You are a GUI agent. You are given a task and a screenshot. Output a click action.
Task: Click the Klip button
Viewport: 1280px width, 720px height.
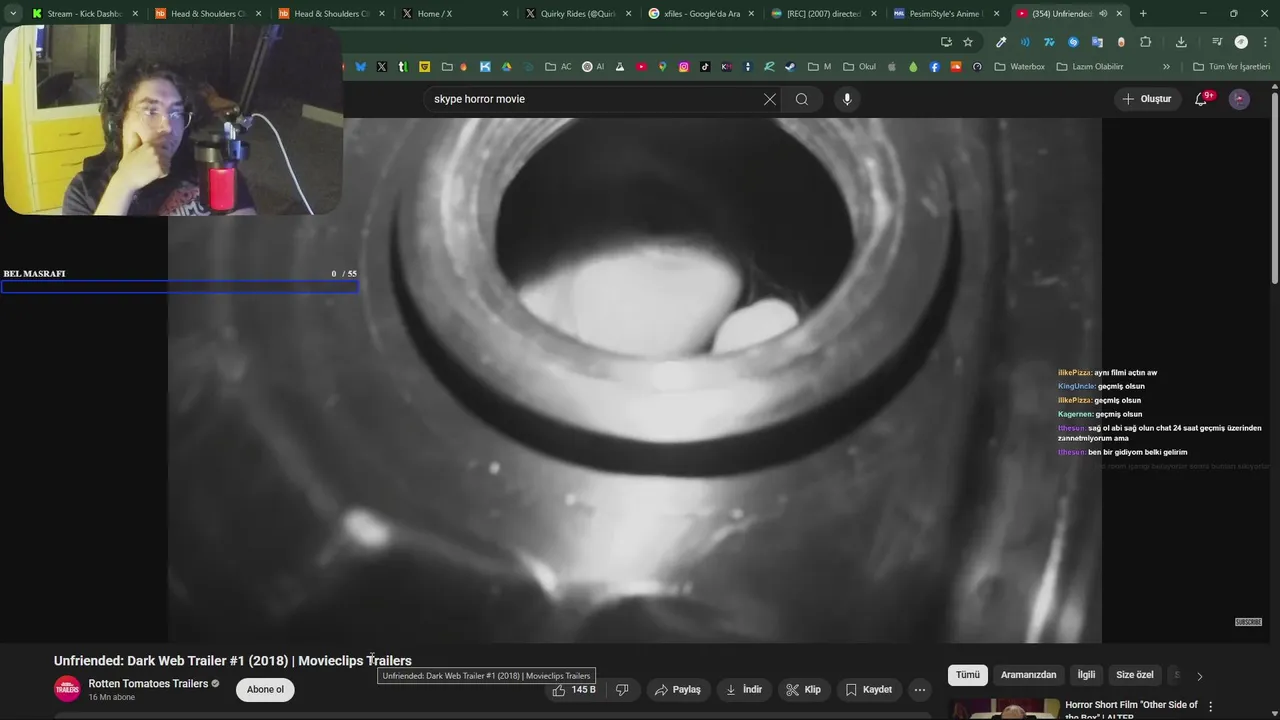[803, 690]
